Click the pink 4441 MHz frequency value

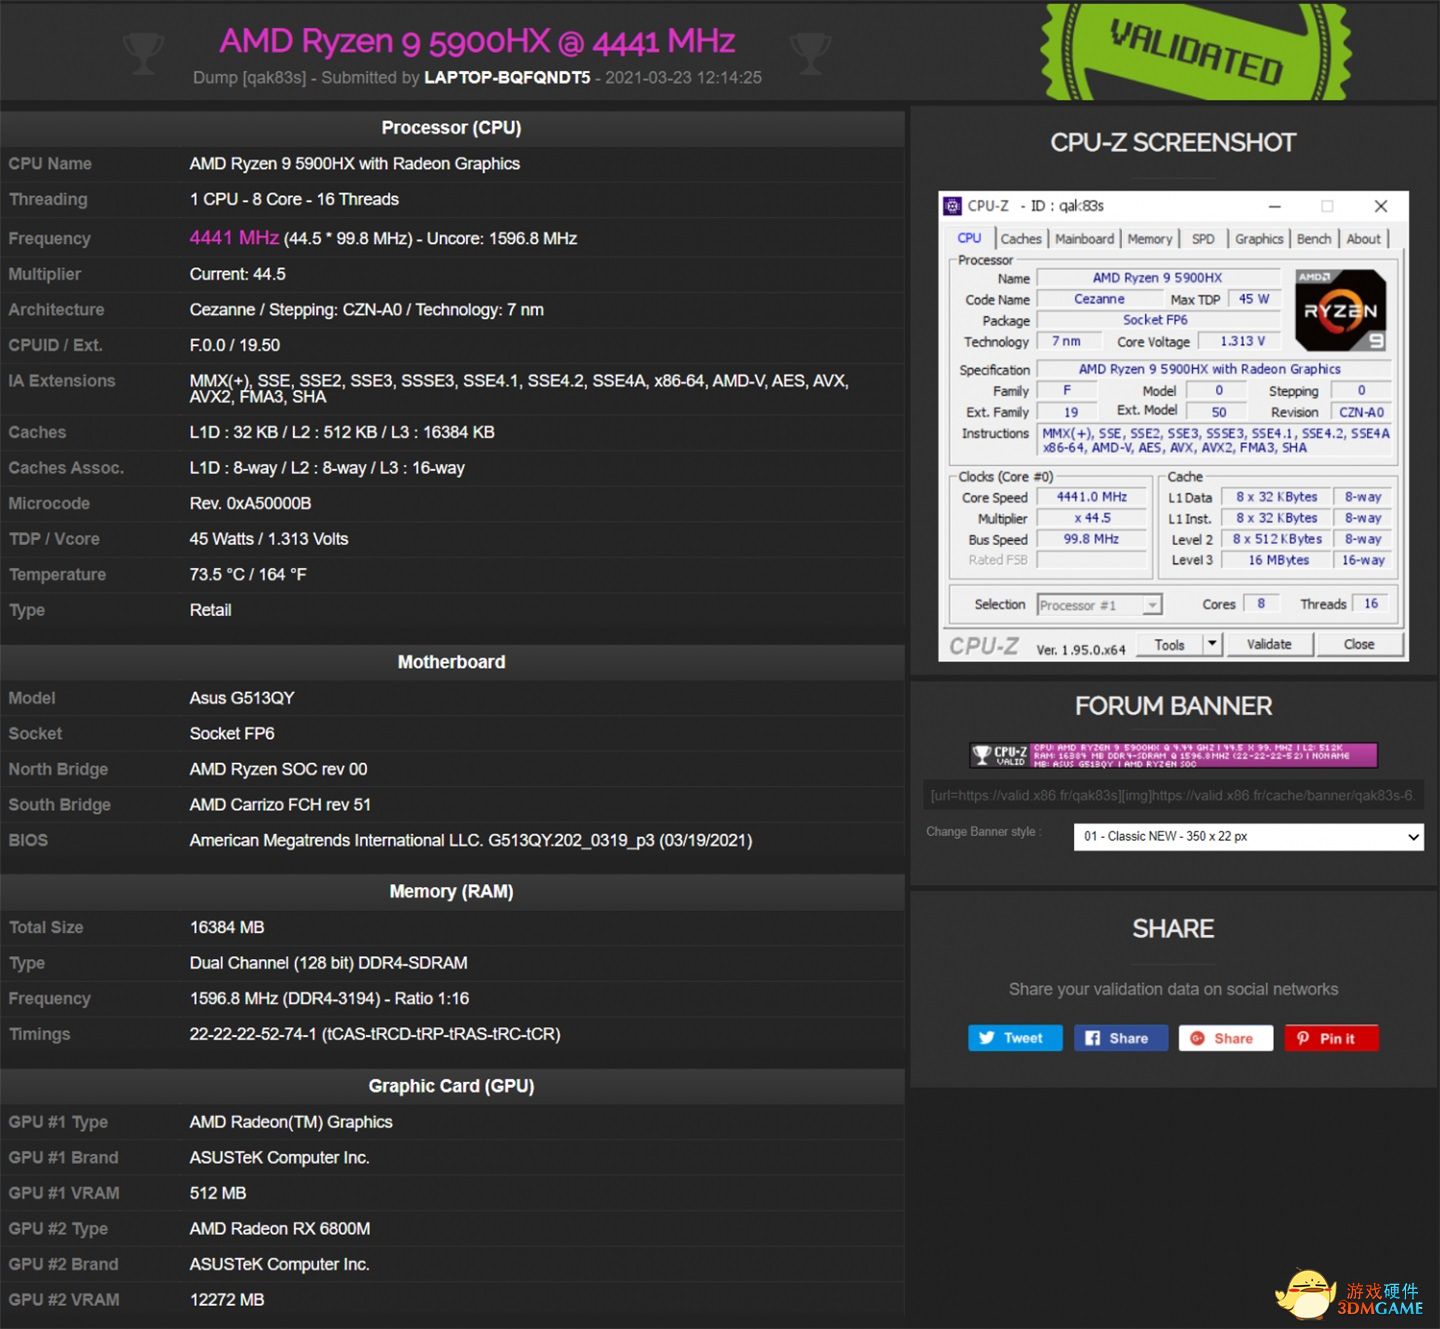click(x=234, y=238)
